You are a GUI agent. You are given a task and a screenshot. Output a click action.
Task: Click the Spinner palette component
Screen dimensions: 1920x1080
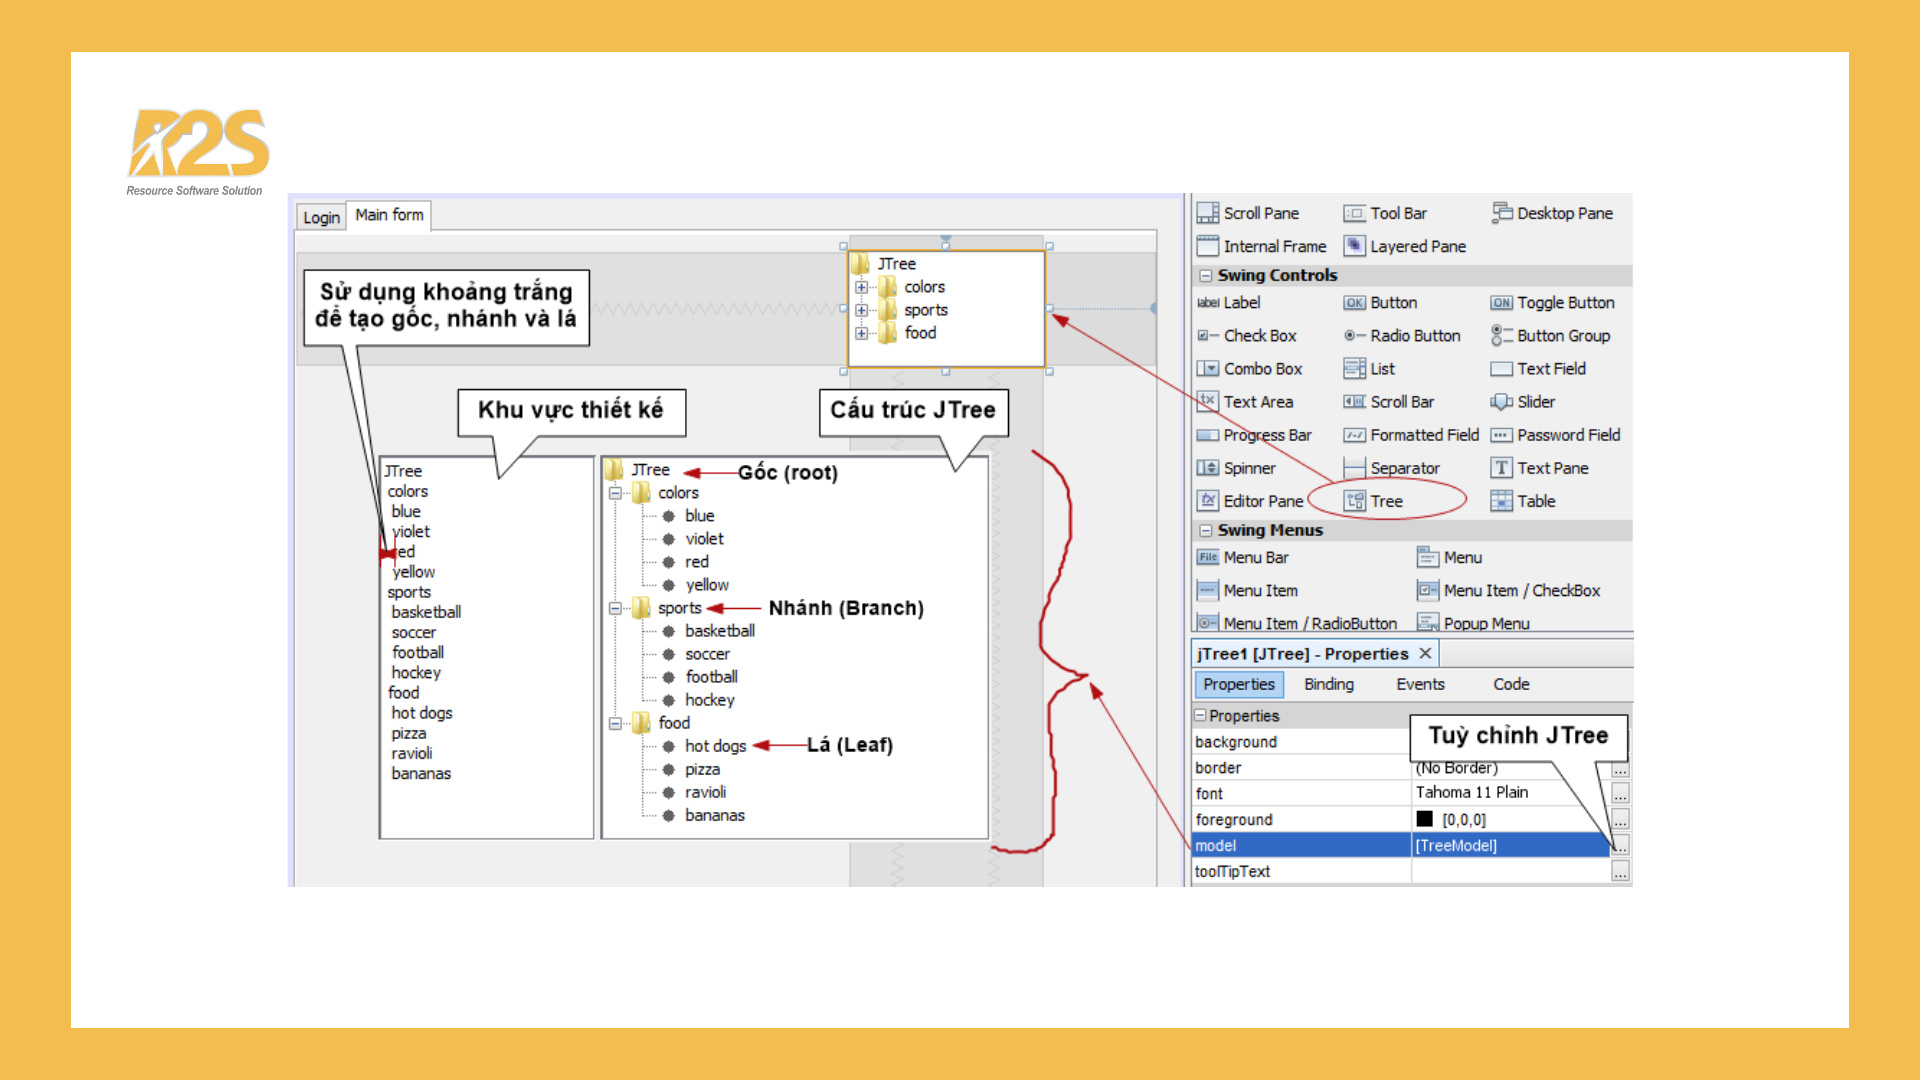point(1248,468)
